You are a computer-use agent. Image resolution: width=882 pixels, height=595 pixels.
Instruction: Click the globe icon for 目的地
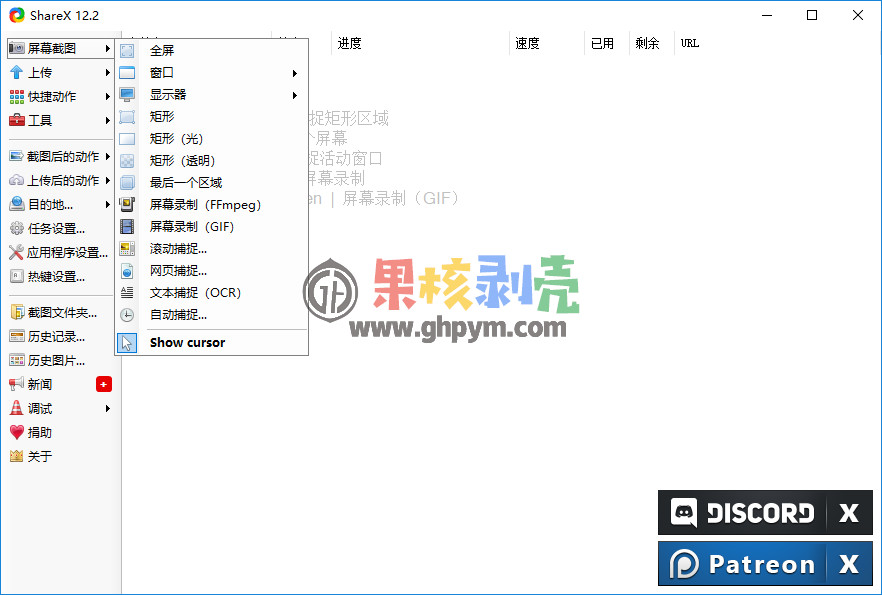[x=17, y=204]
